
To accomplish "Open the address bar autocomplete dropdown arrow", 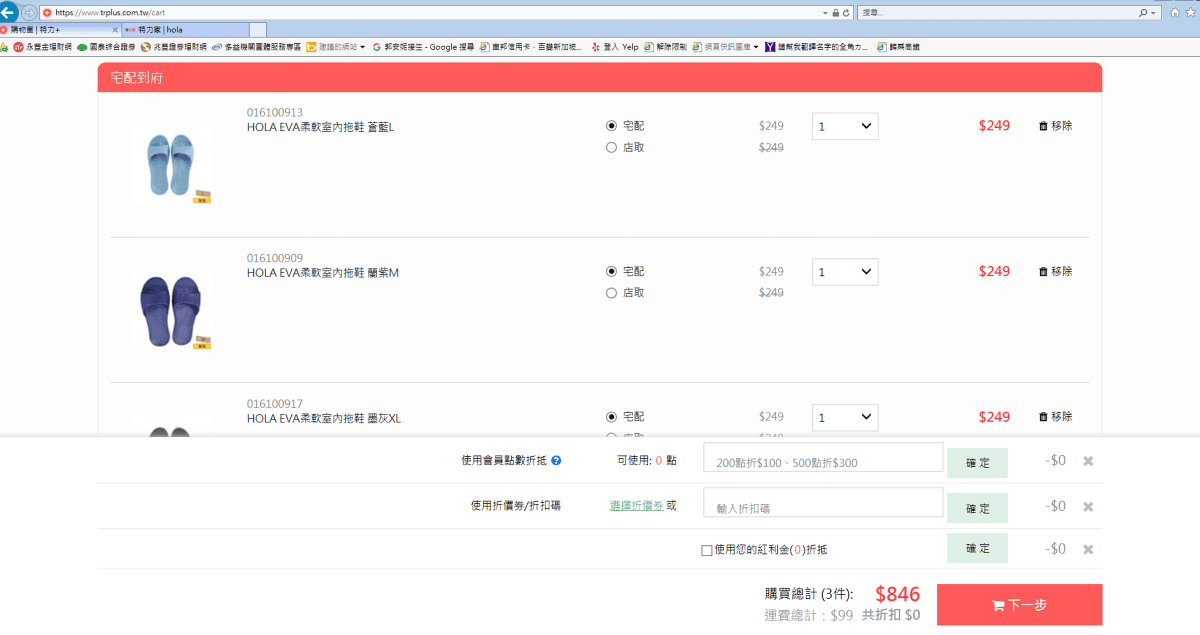I will (x=826, y=13).
